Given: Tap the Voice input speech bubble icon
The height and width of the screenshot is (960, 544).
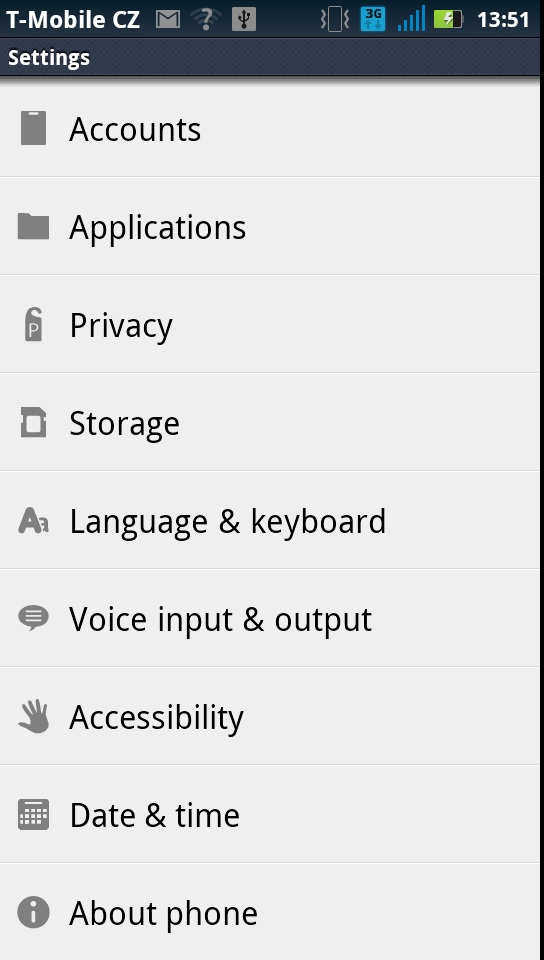Looking at the screenshot, I should point(33,618).
